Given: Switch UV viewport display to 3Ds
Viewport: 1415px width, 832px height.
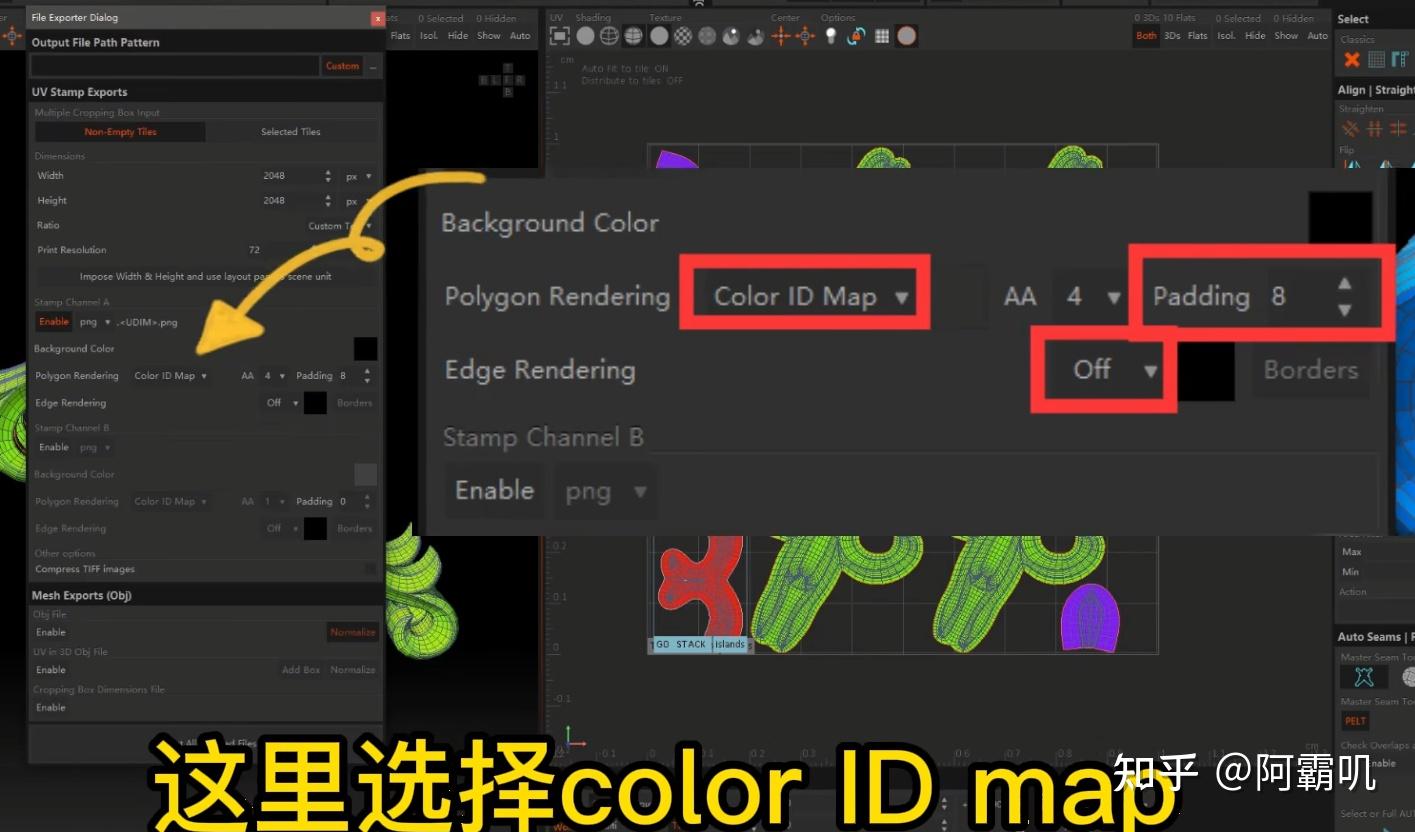Looking at the screenshot, I should pos(1172,36).
